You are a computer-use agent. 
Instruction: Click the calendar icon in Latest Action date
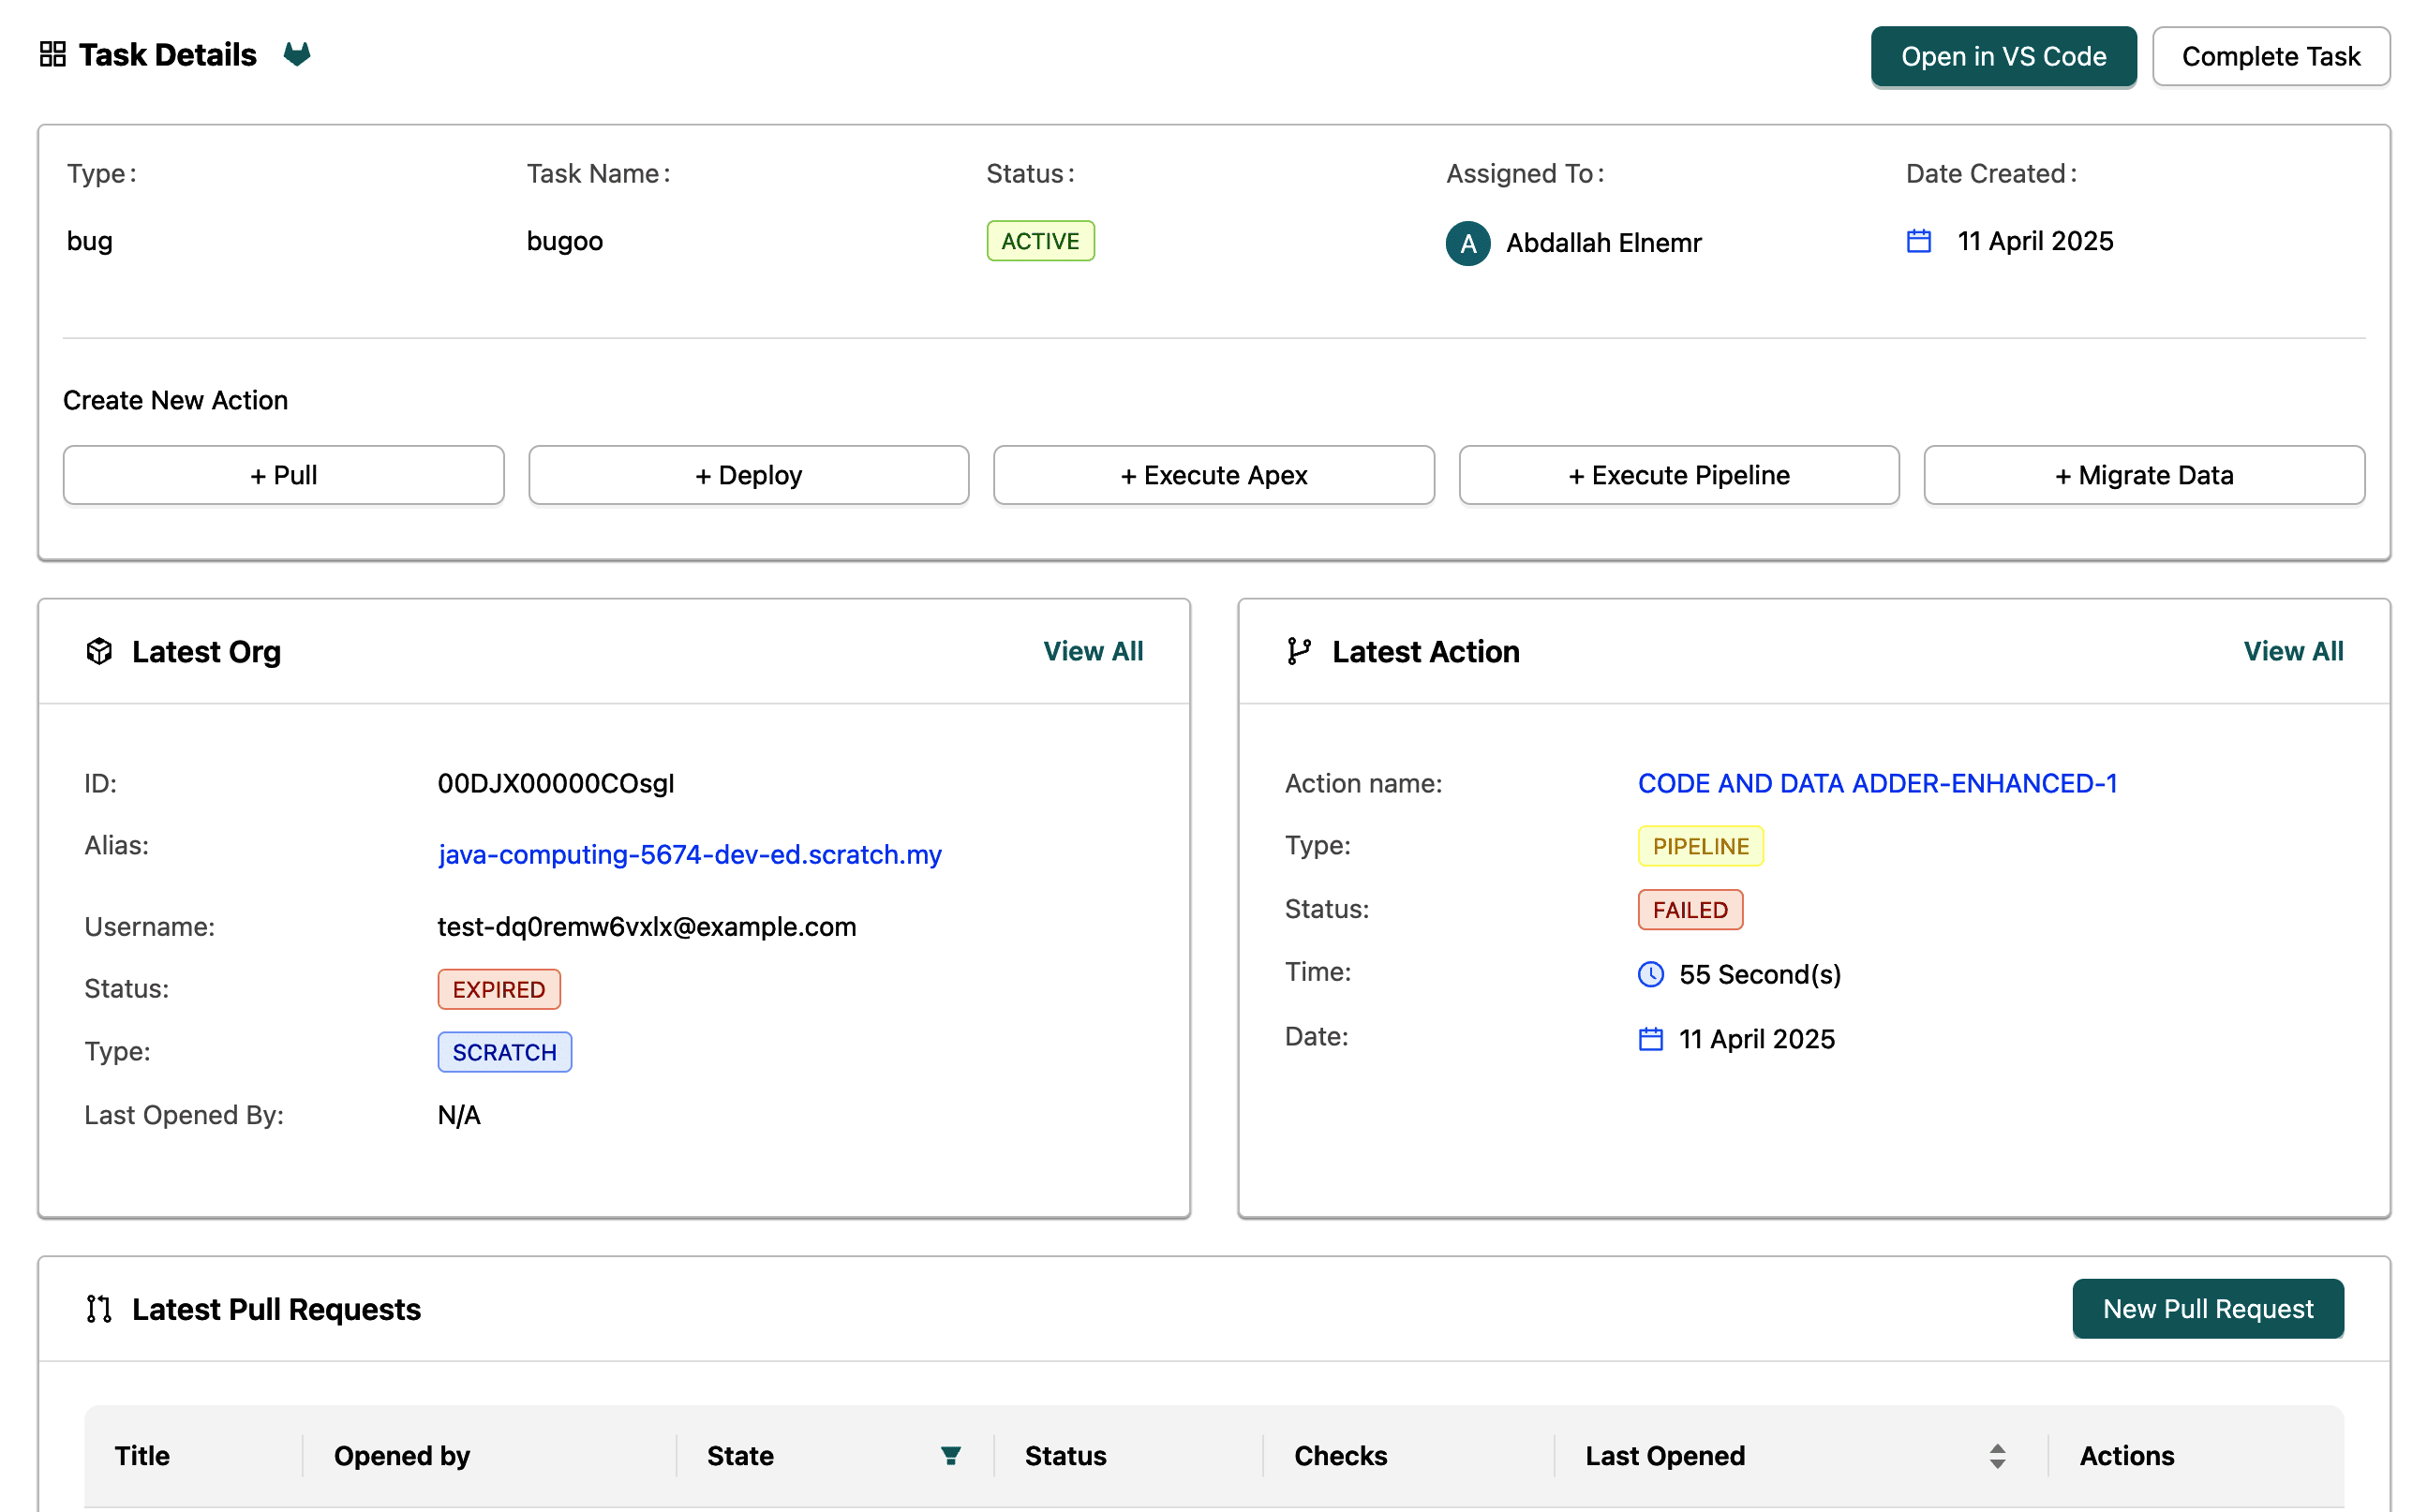(1651, 1039)
